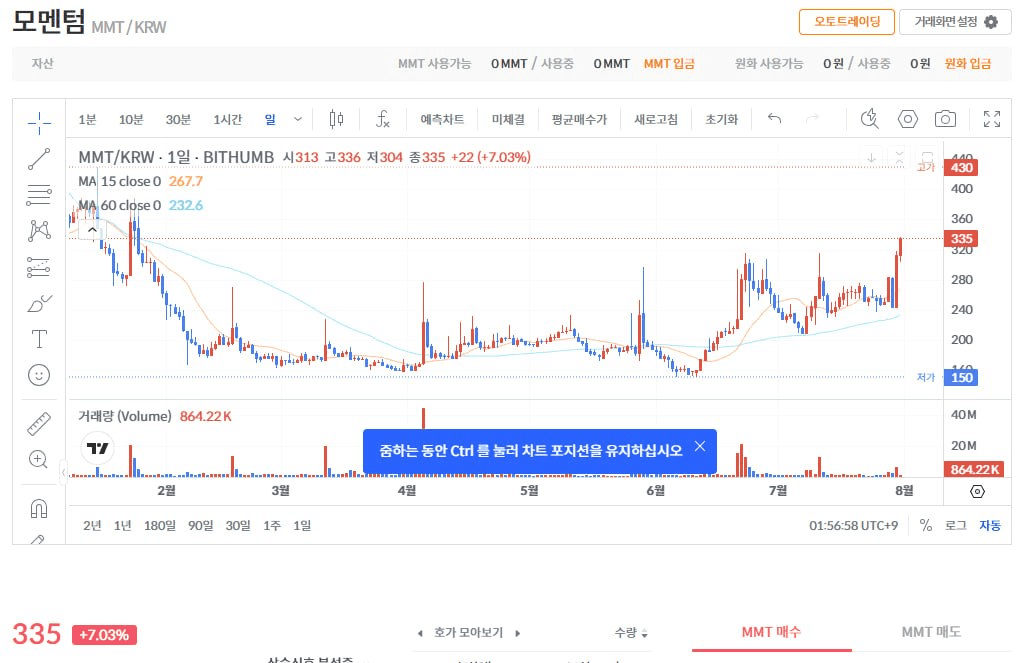
Task: Toggle percent scale mode
Action: pos(926,526)
